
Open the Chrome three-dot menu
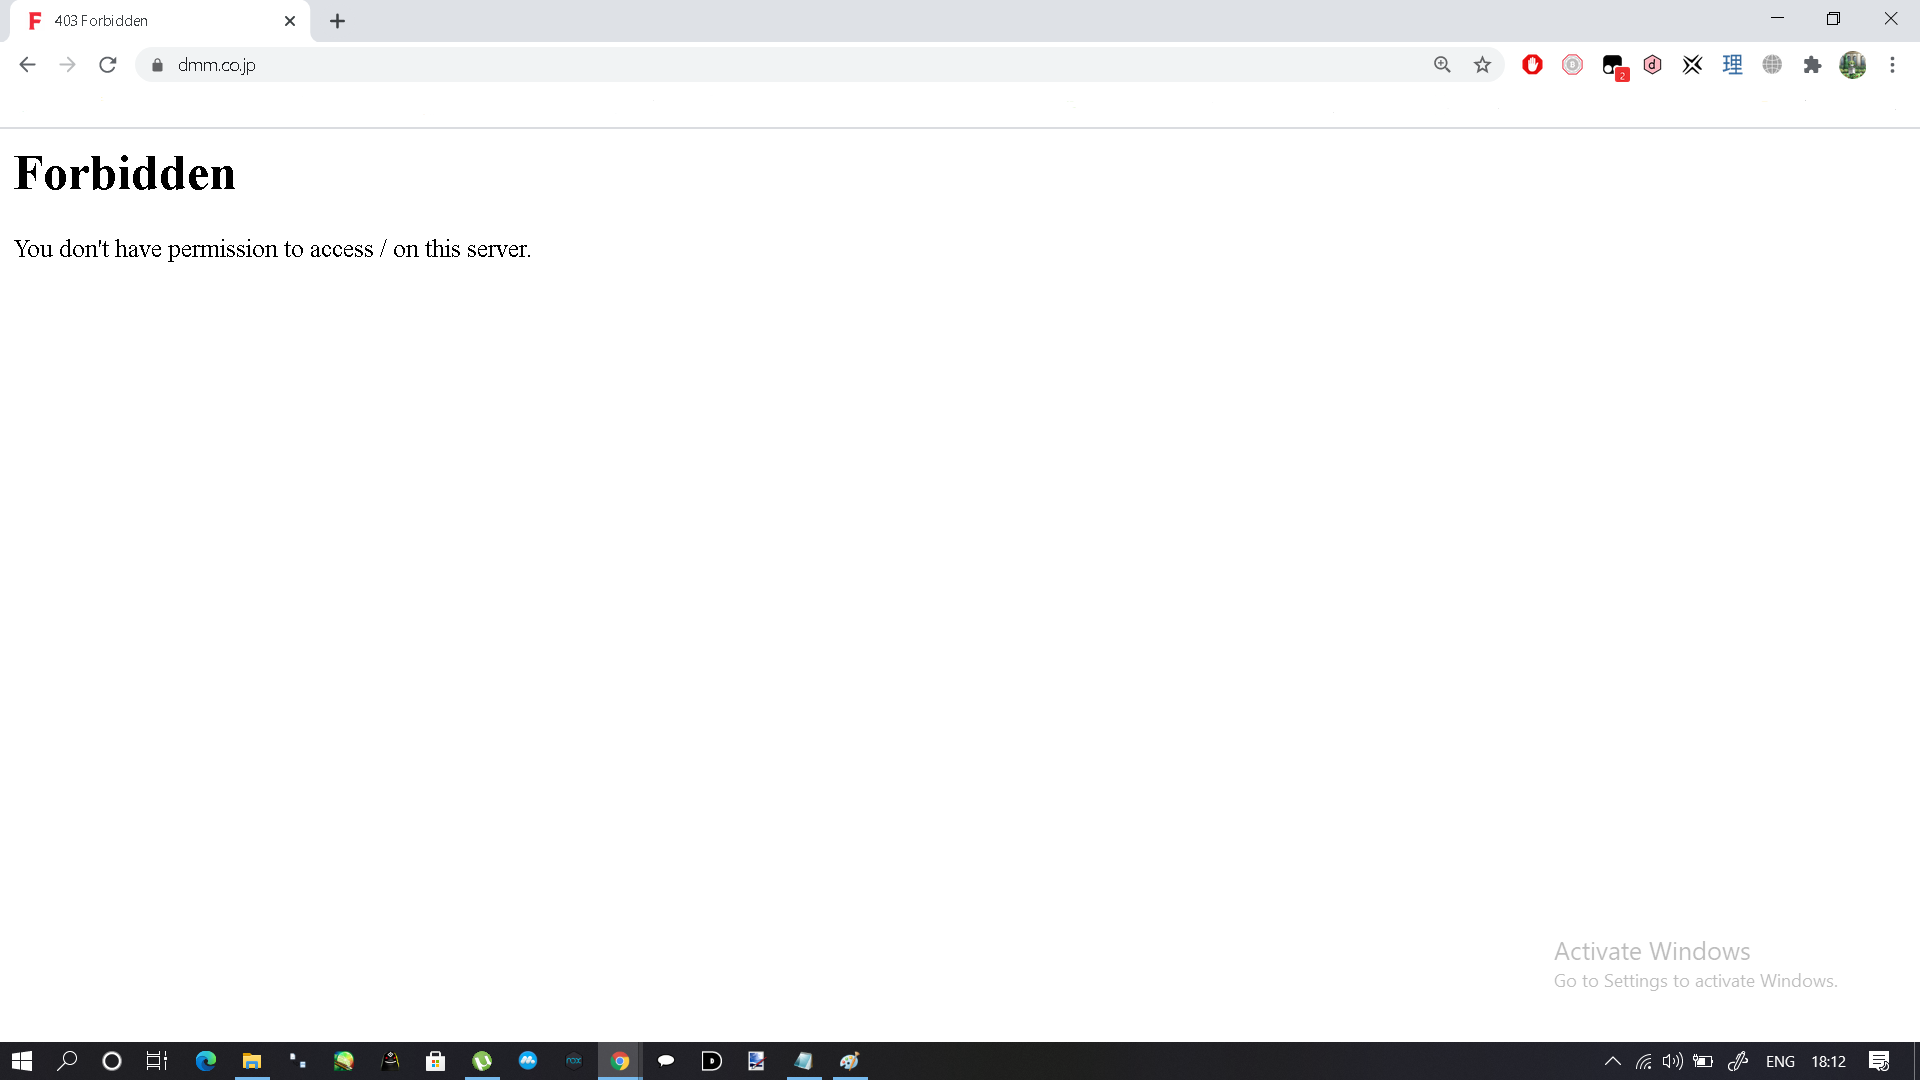click(x=1892, y=65)
